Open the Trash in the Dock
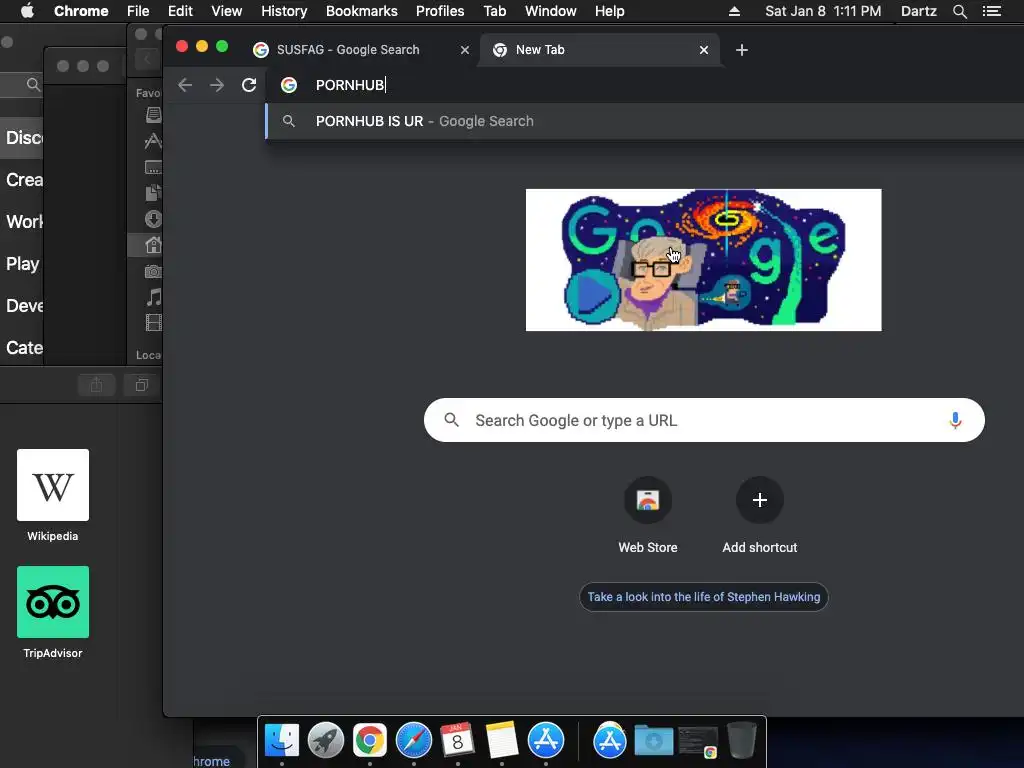Image resolution: width=1024 pixels, height=768 pixels. [x=742, y=739]
